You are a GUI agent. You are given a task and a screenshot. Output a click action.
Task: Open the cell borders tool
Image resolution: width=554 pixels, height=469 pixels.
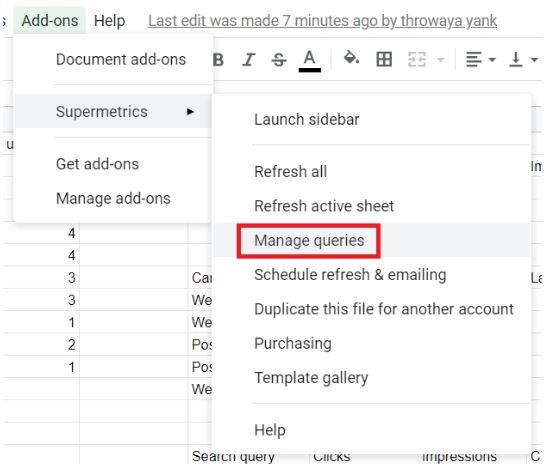(384, 59)
